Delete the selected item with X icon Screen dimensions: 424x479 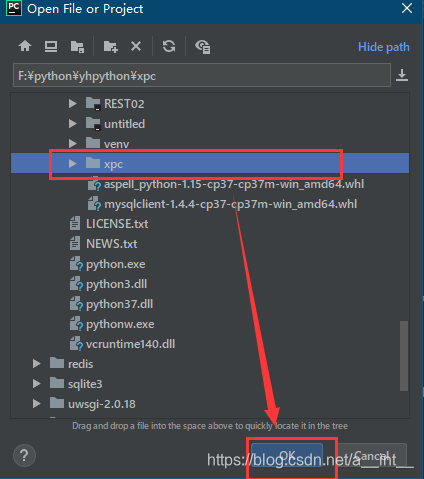click(x=136, y=46)
